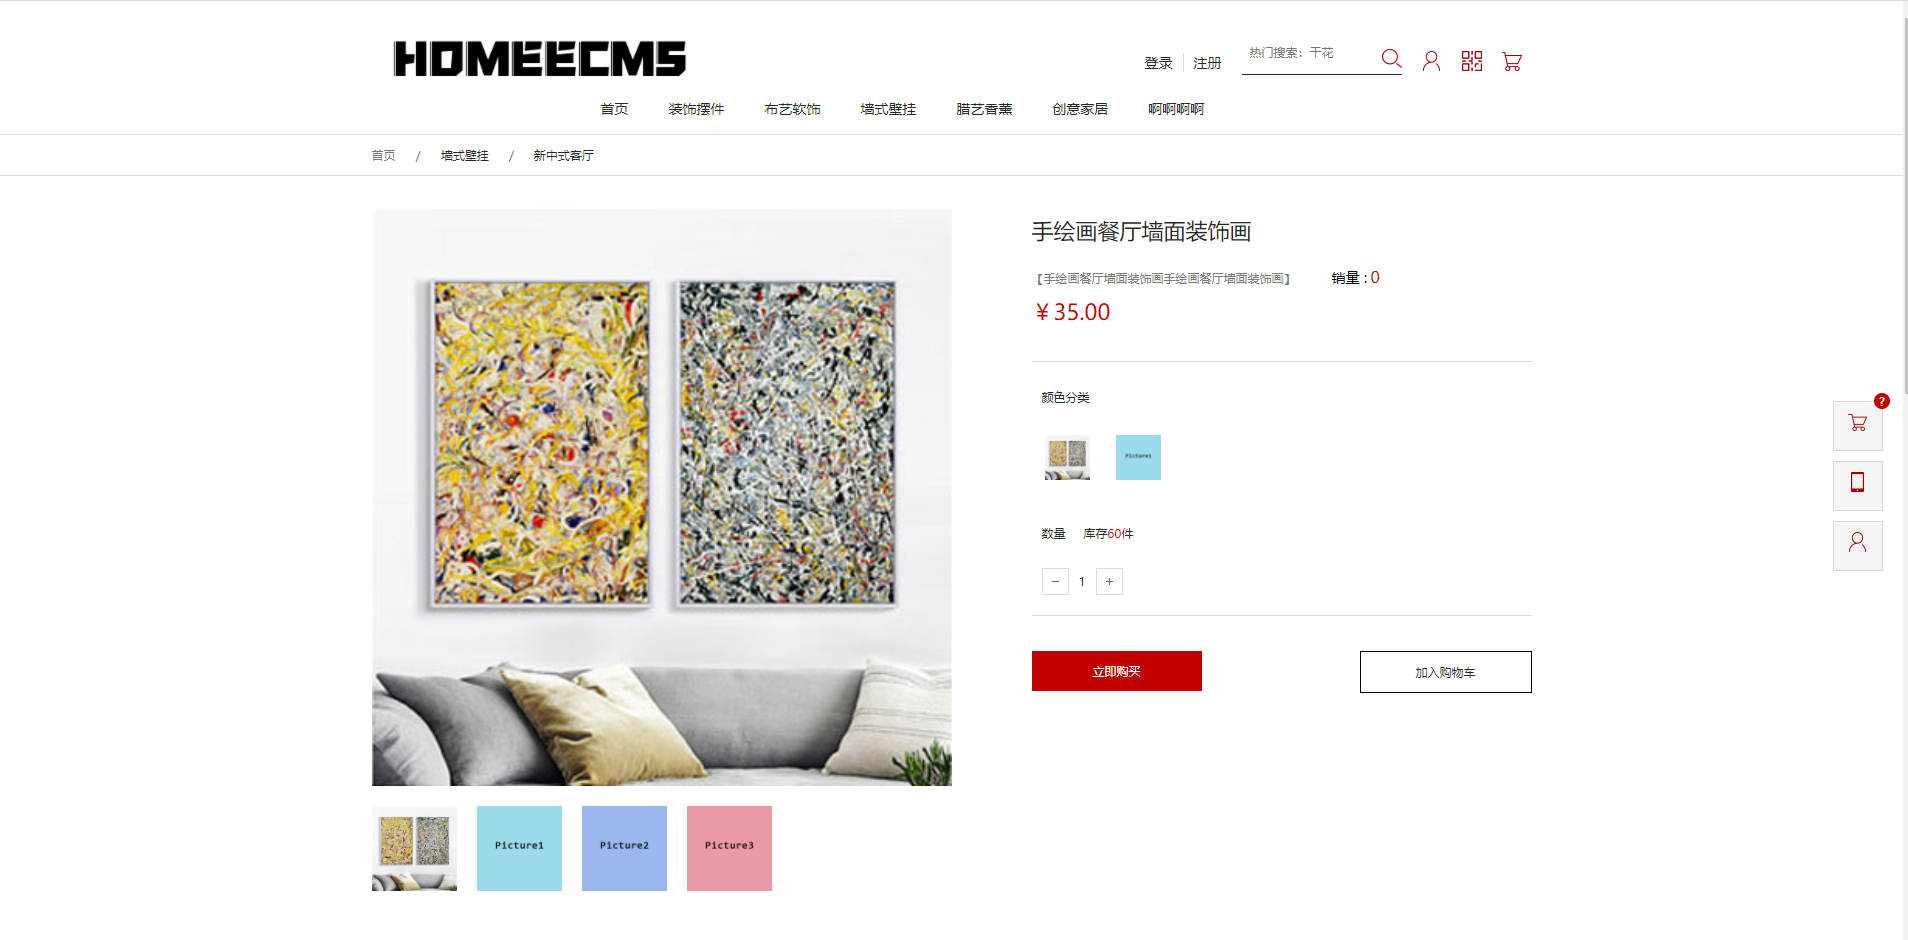Screen dimensions: 1908x940
Task: Decrease quantity with the minus button
Action: pyautogui.click(x=1055, y=581)
